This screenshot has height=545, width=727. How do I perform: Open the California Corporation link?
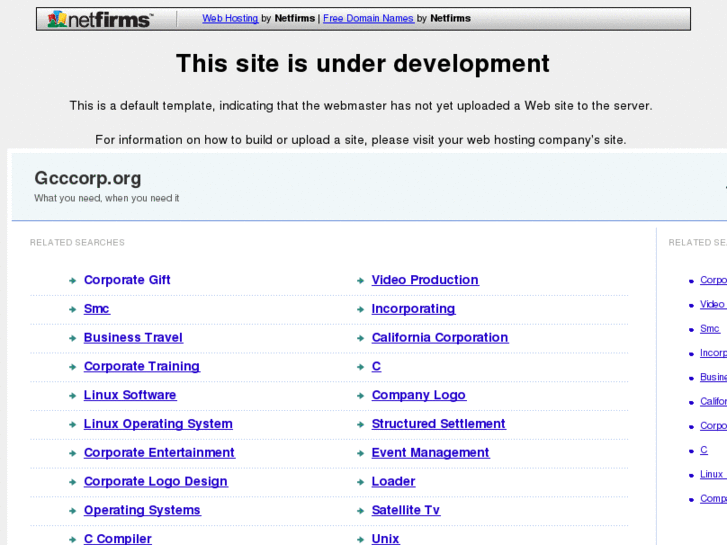[440, 337]
